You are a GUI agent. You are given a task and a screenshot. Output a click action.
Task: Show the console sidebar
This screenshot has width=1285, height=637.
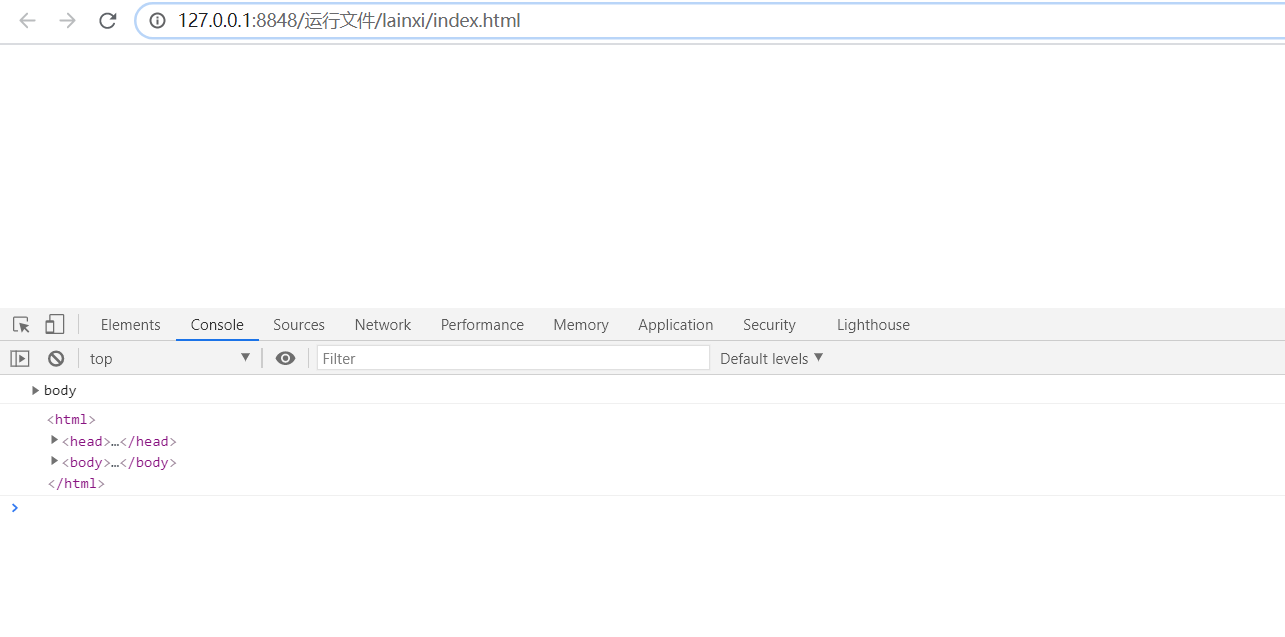(20, 358)
